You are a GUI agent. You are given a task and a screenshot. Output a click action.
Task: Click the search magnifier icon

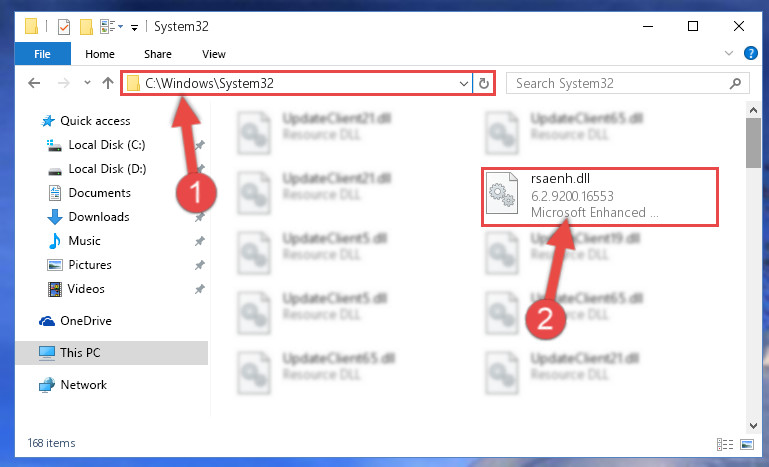click(x=735, y=83)
